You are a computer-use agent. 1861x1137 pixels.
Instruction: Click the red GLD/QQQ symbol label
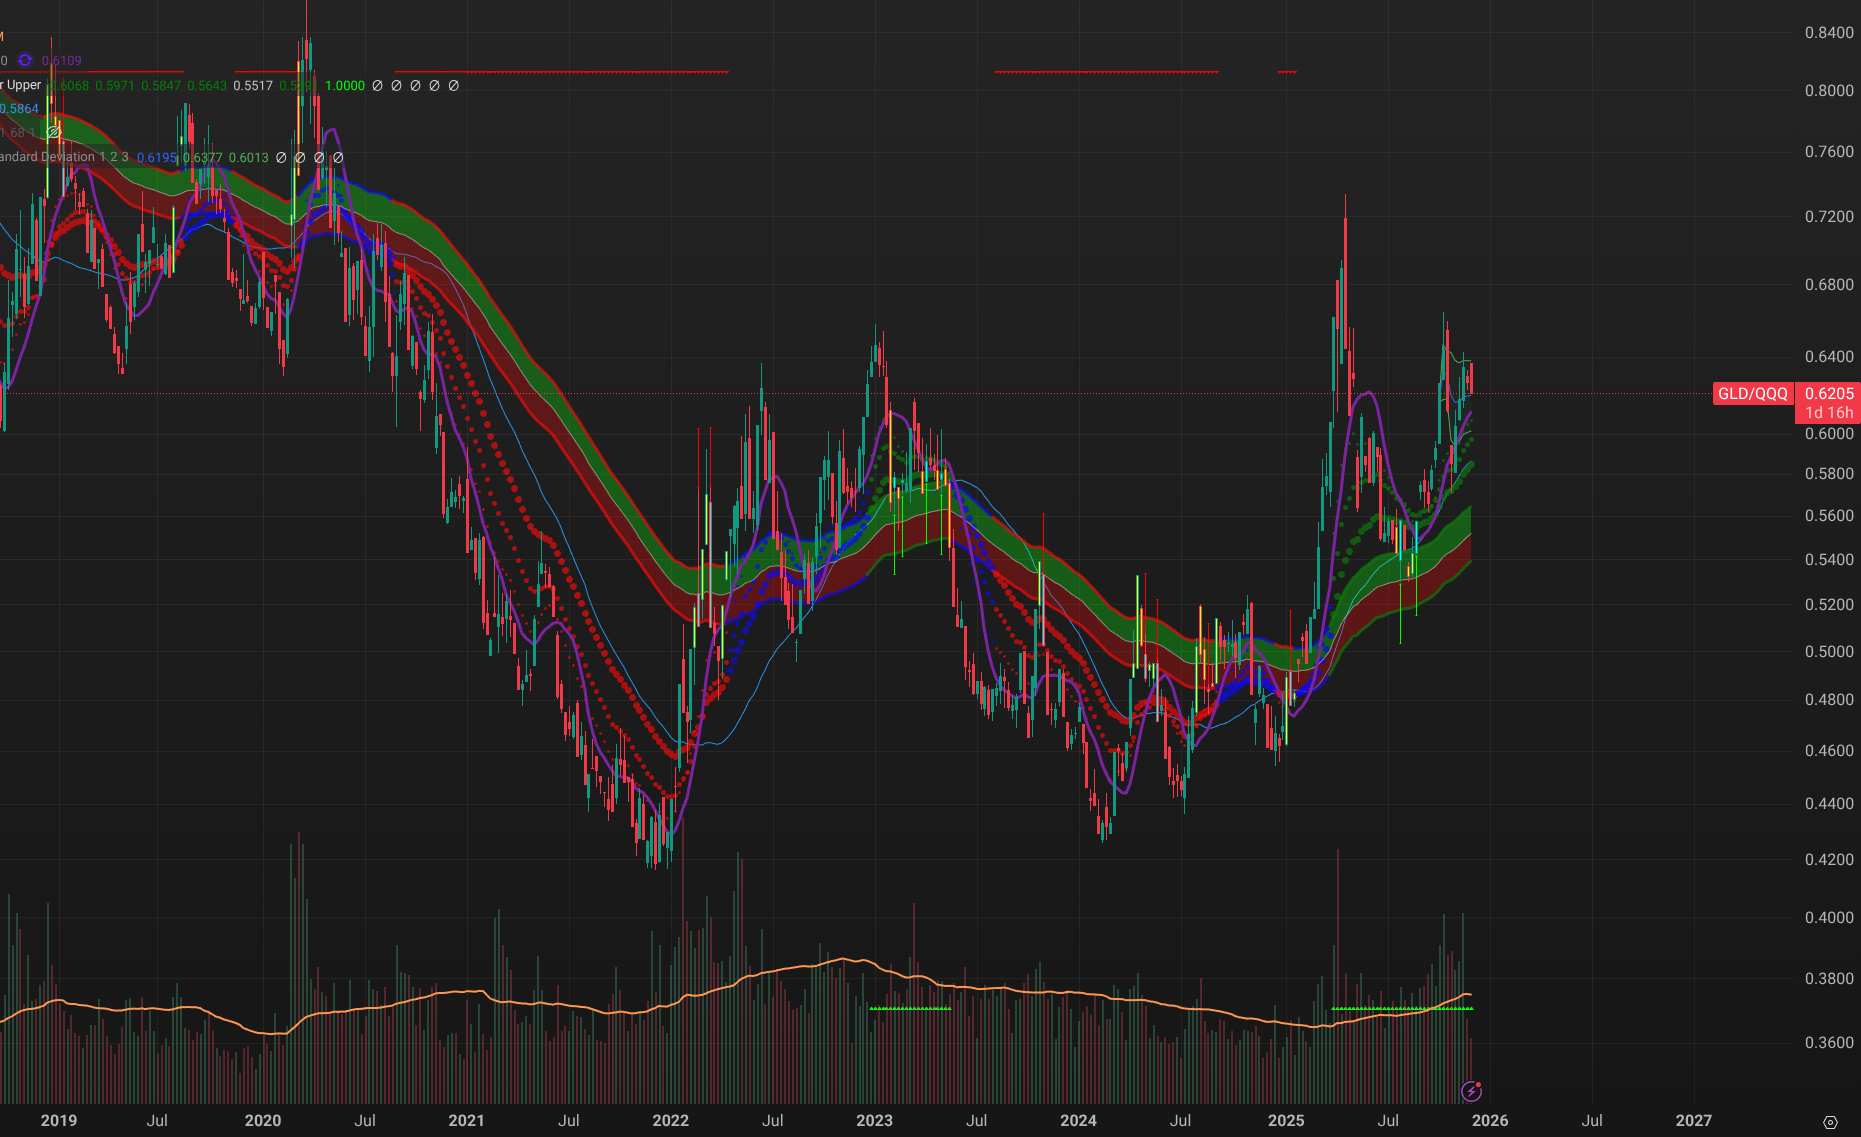point(1752,394)
